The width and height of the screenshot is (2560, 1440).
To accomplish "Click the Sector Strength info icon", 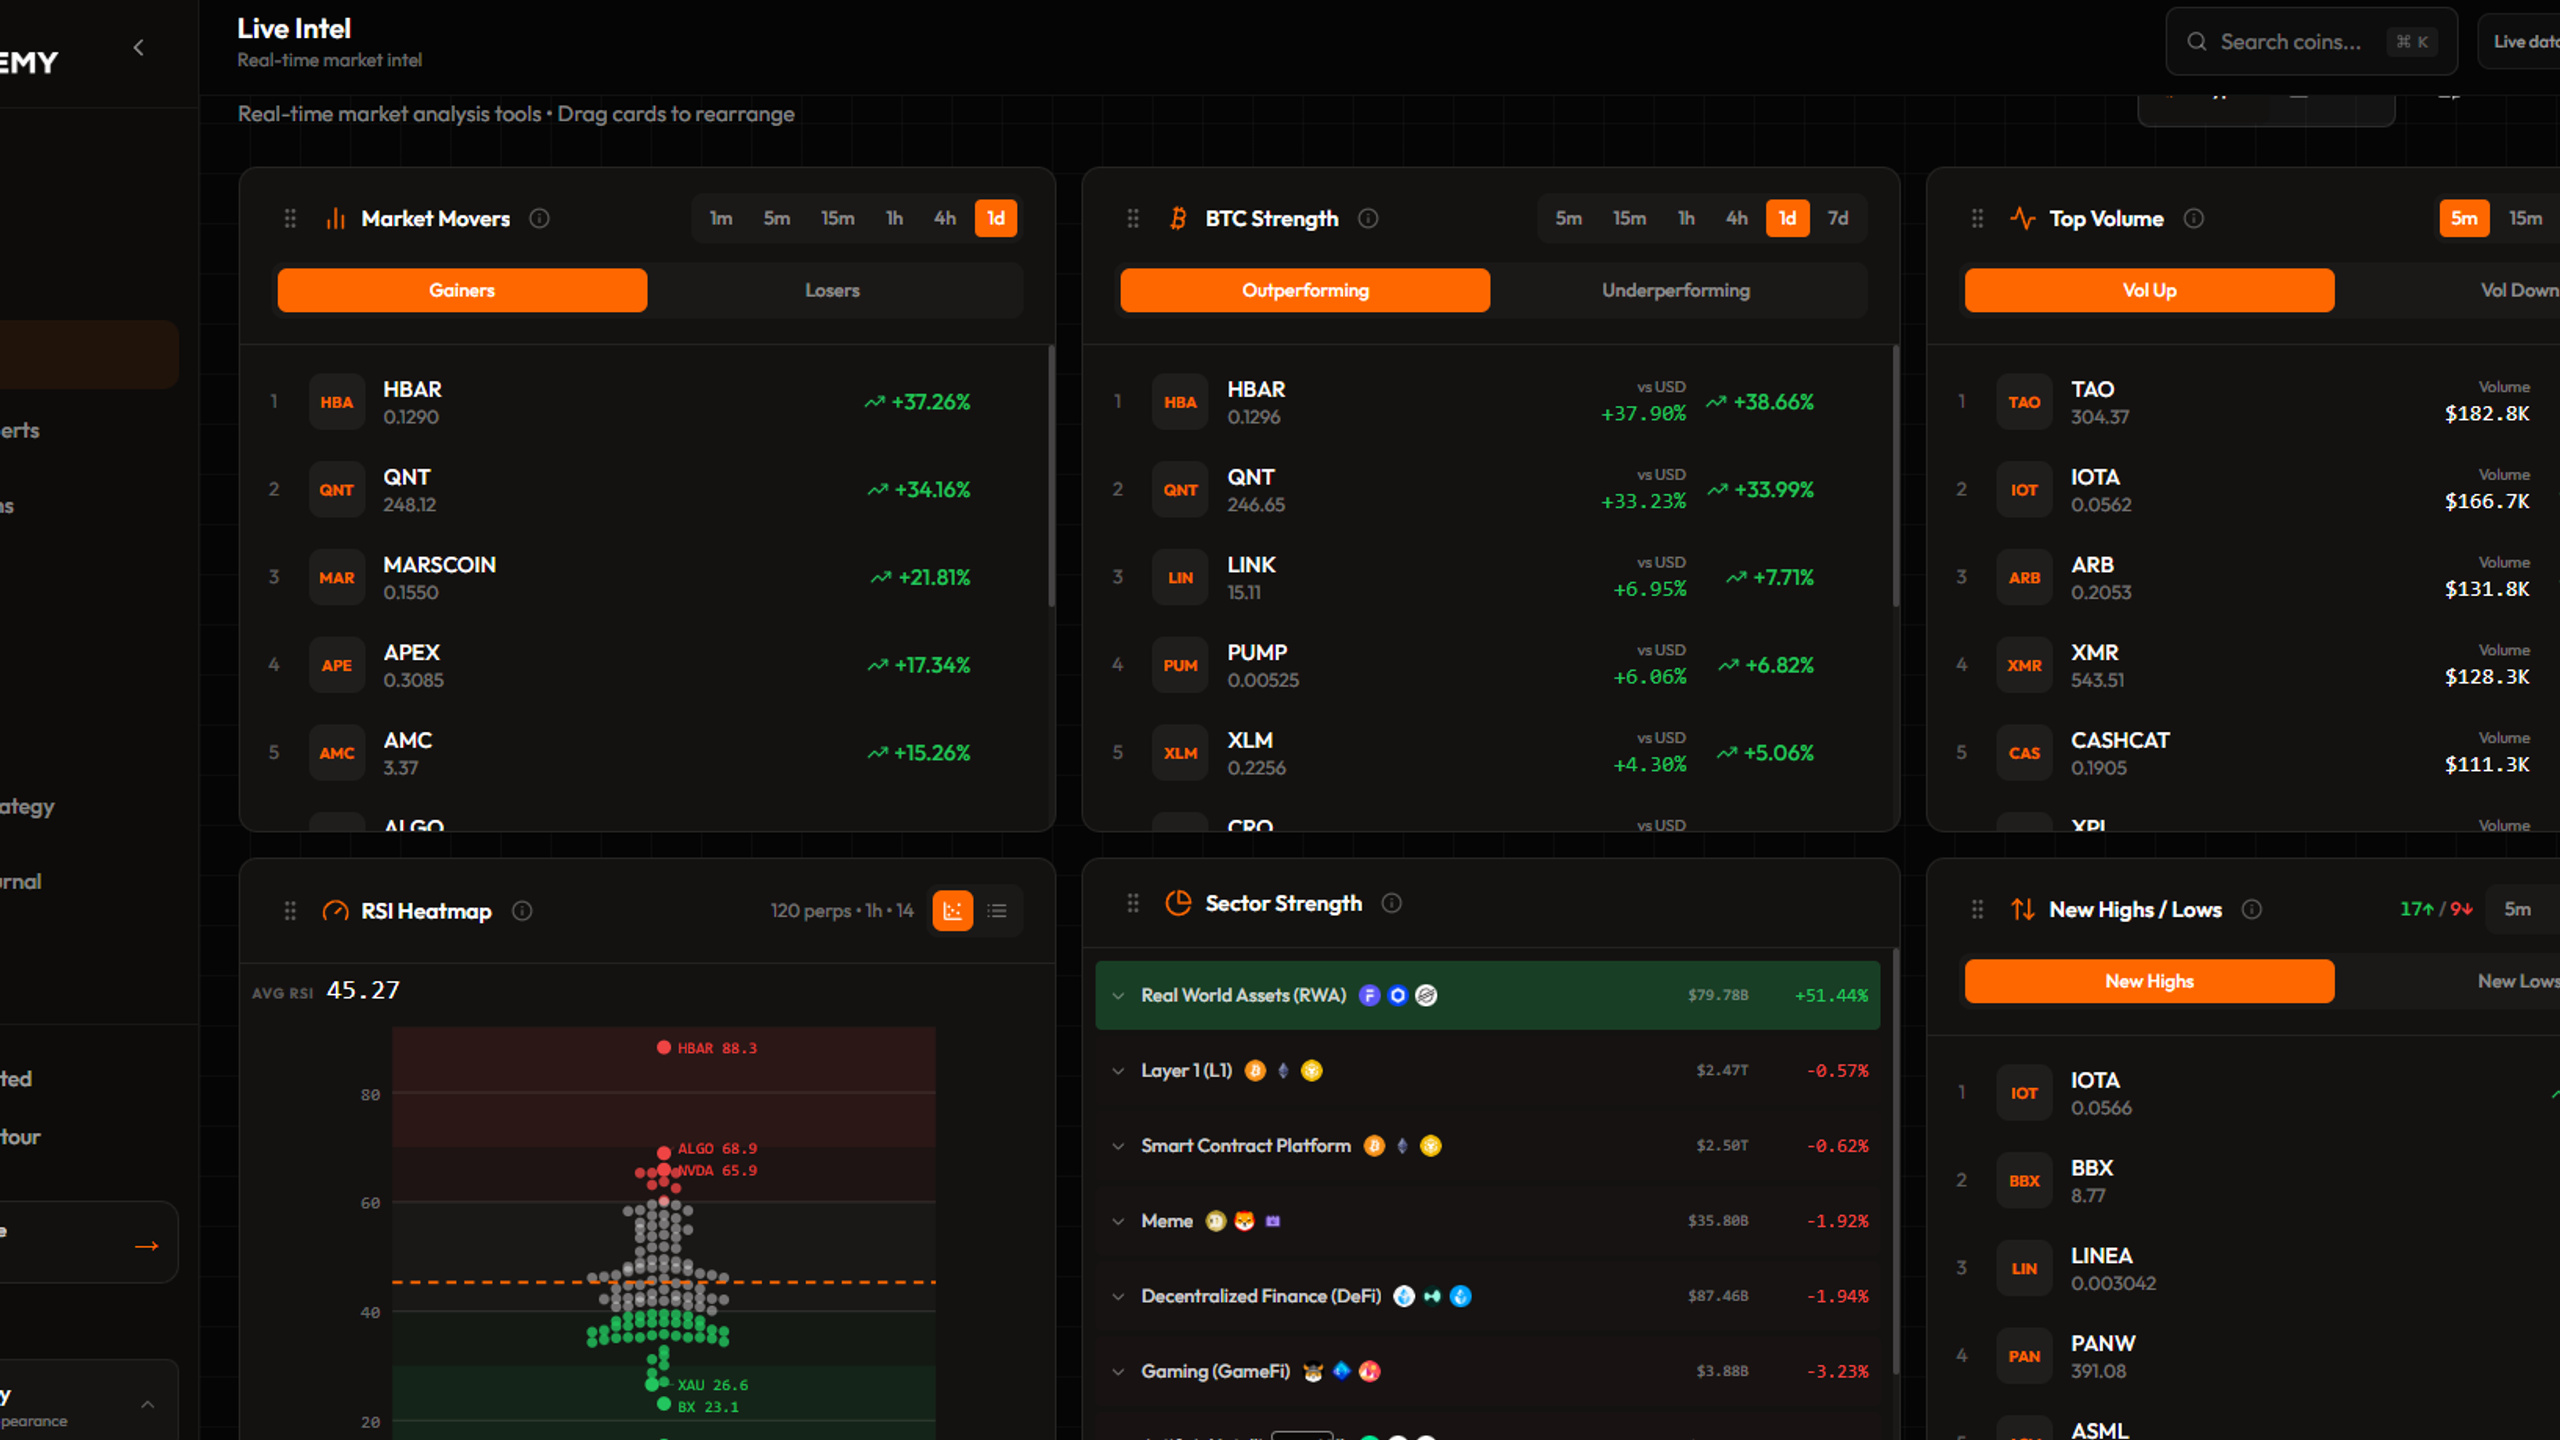I will [x=1391, y=903].
